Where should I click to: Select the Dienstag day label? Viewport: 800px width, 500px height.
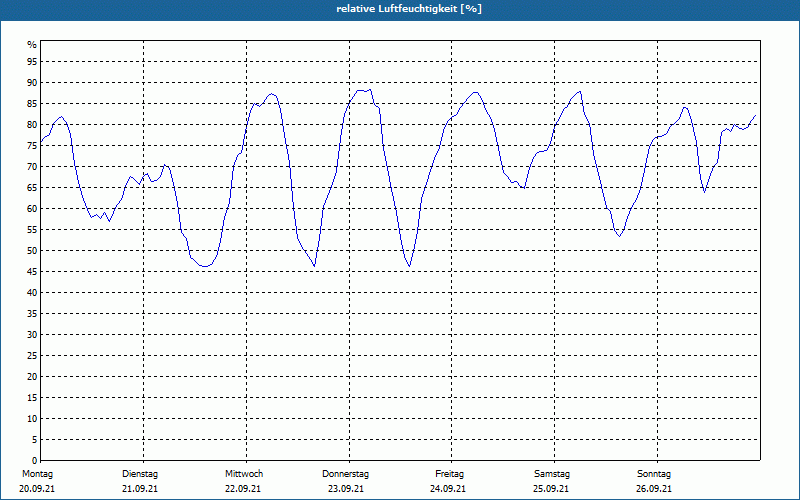[x=140, y=474]
